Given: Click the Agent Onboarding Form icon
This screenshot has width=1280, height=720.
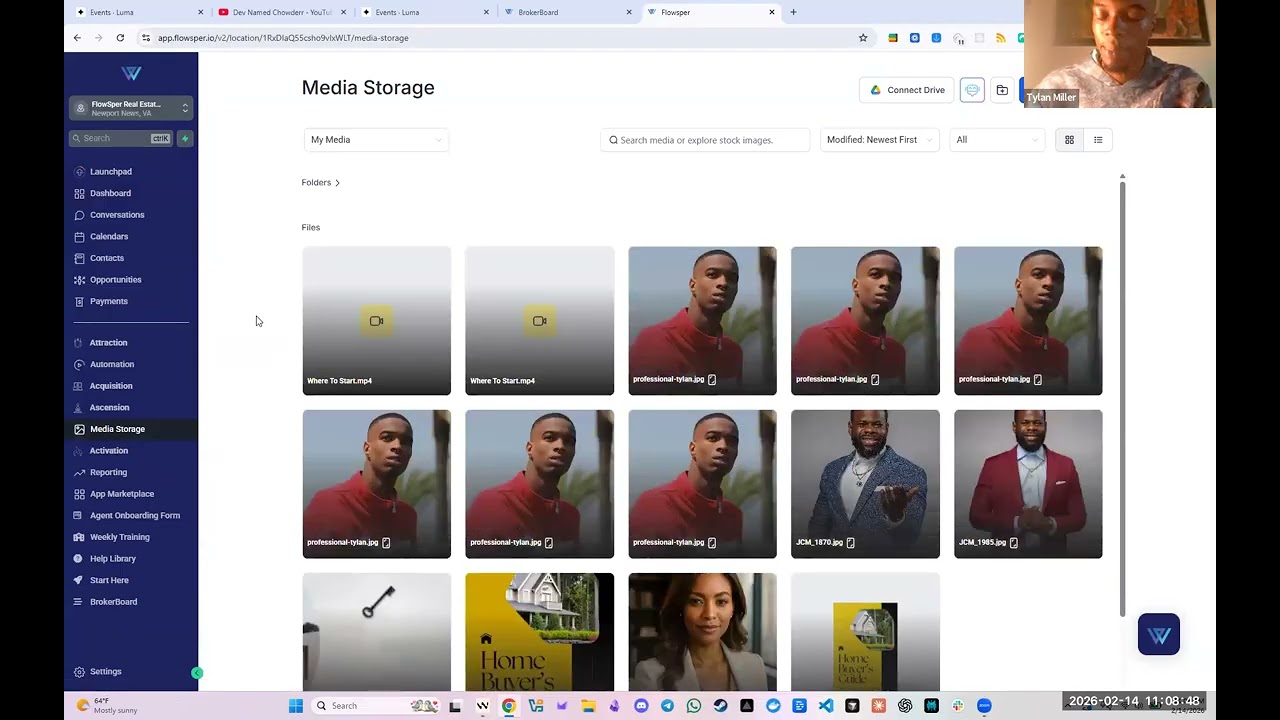Looking at the screenshot, I should [79, 516].
